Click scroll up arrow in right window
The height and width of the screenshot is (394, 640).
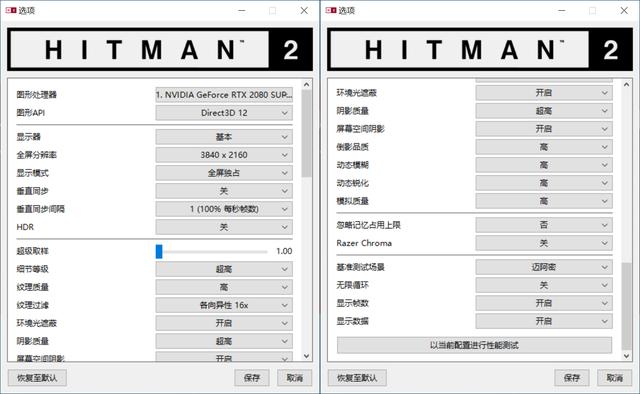[x=627, y=84]
